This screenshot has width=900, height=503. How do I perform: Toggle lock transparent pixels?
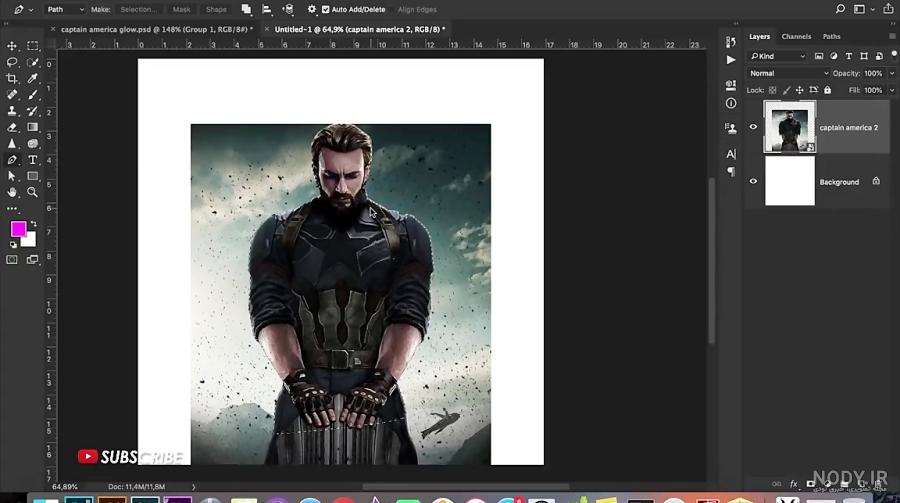coord(773,90)
